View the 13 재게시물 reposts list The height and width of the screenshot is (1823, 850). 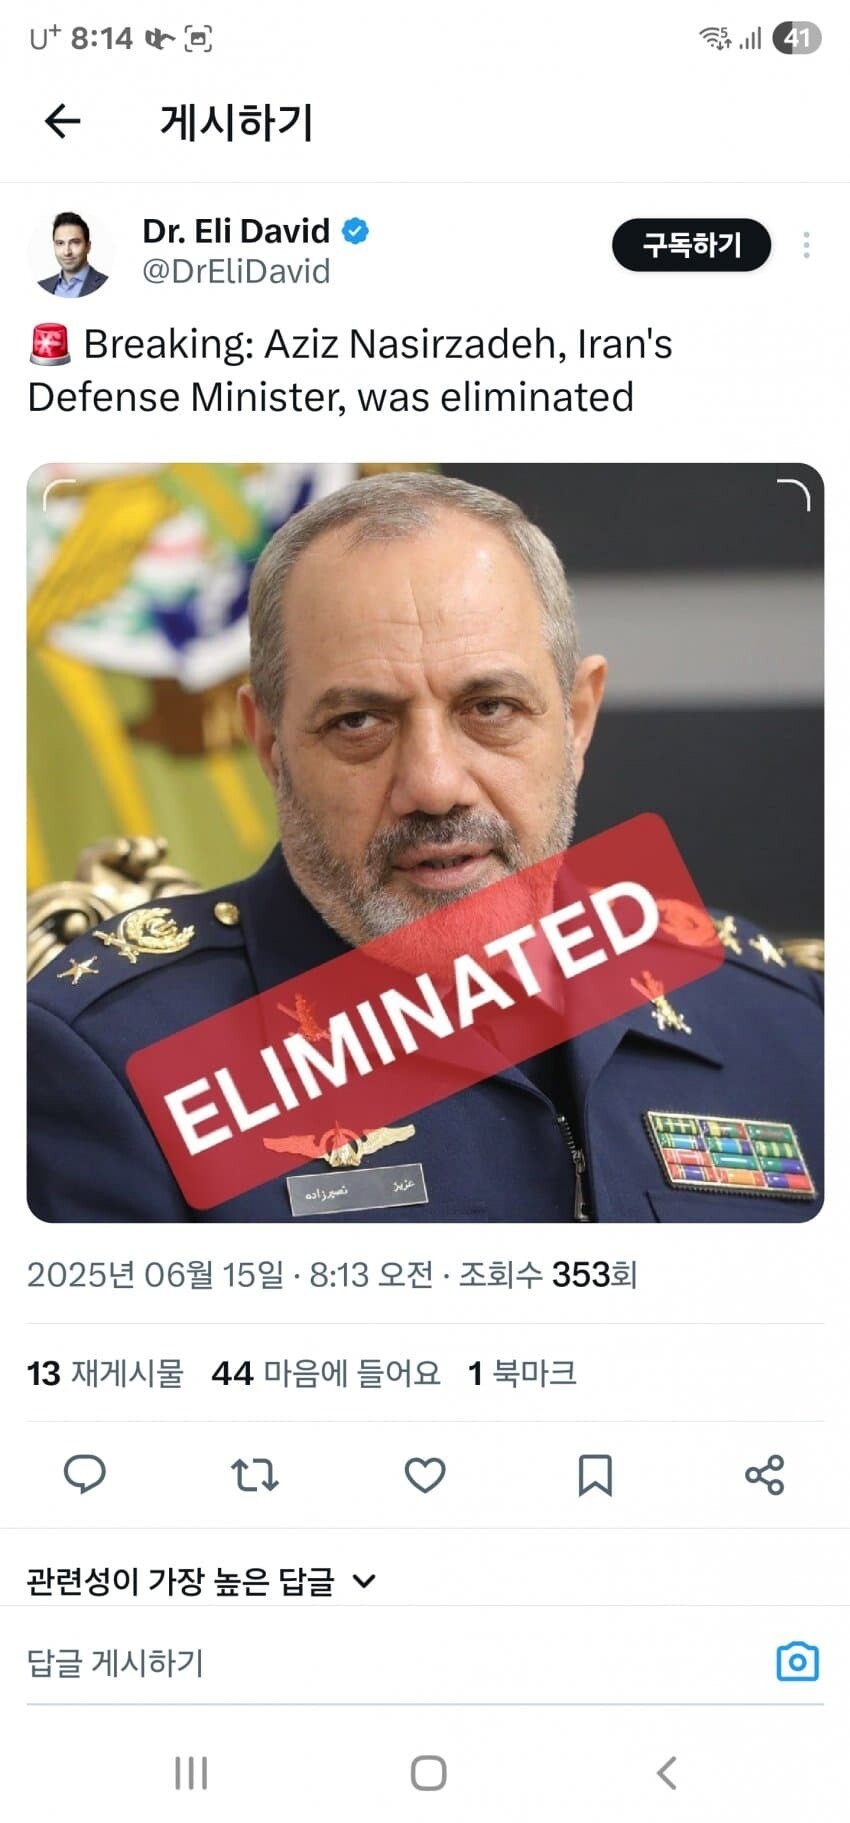click(x=105, y=1373)
